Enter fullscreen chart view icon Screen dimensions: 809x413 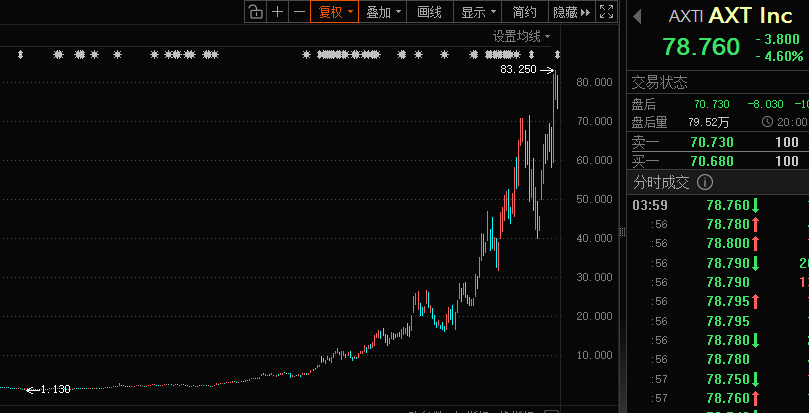tap(606, 12)
